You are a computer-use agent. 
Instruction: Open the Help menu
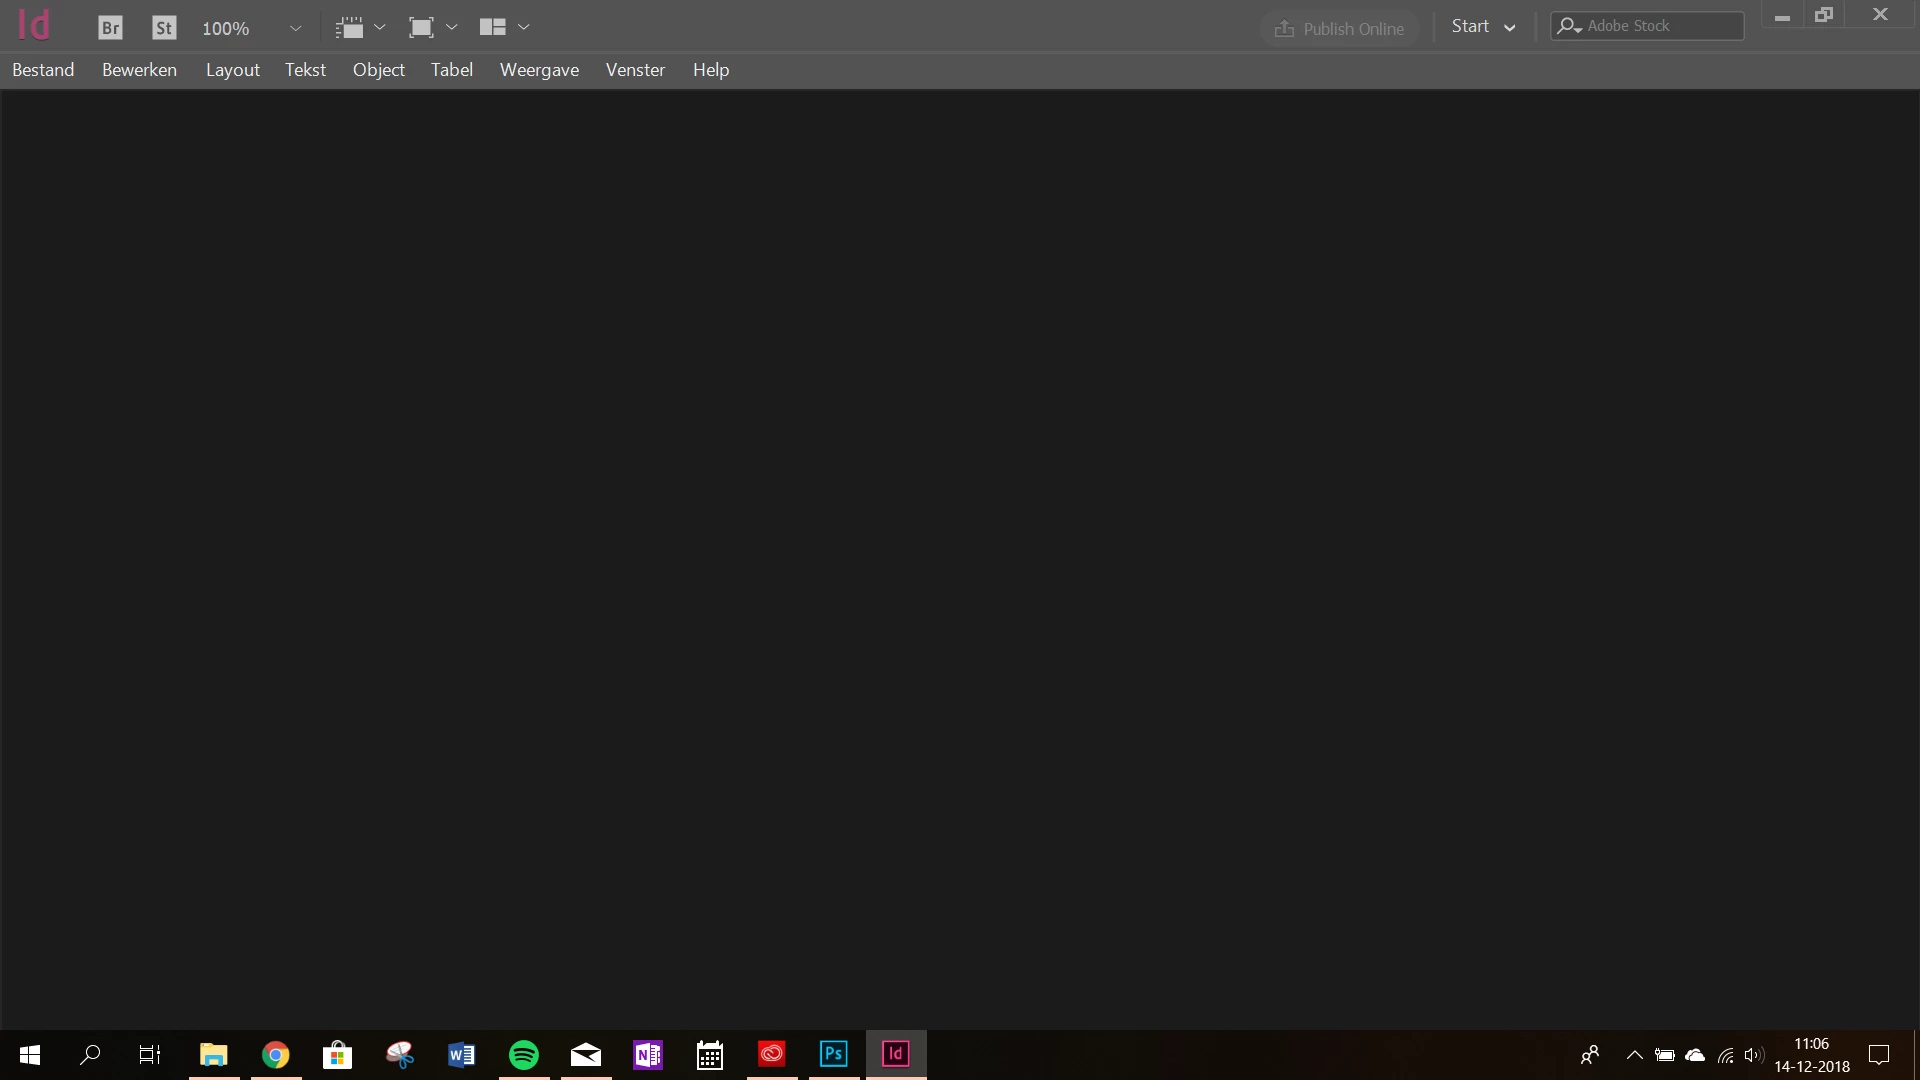point(711,70)
